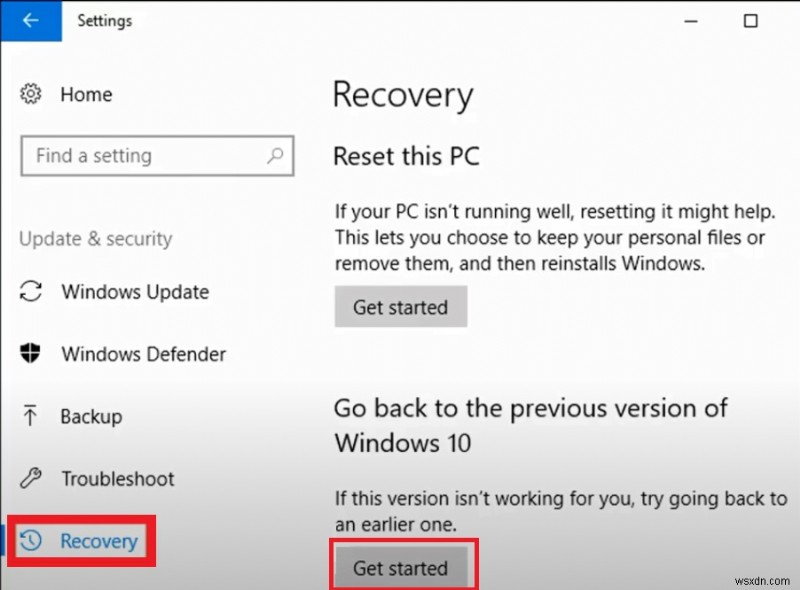Open Windows Update from the sidebar icon
Viewport: 800px width, 590px height.
pyautogui.click(x=31, y=292)
